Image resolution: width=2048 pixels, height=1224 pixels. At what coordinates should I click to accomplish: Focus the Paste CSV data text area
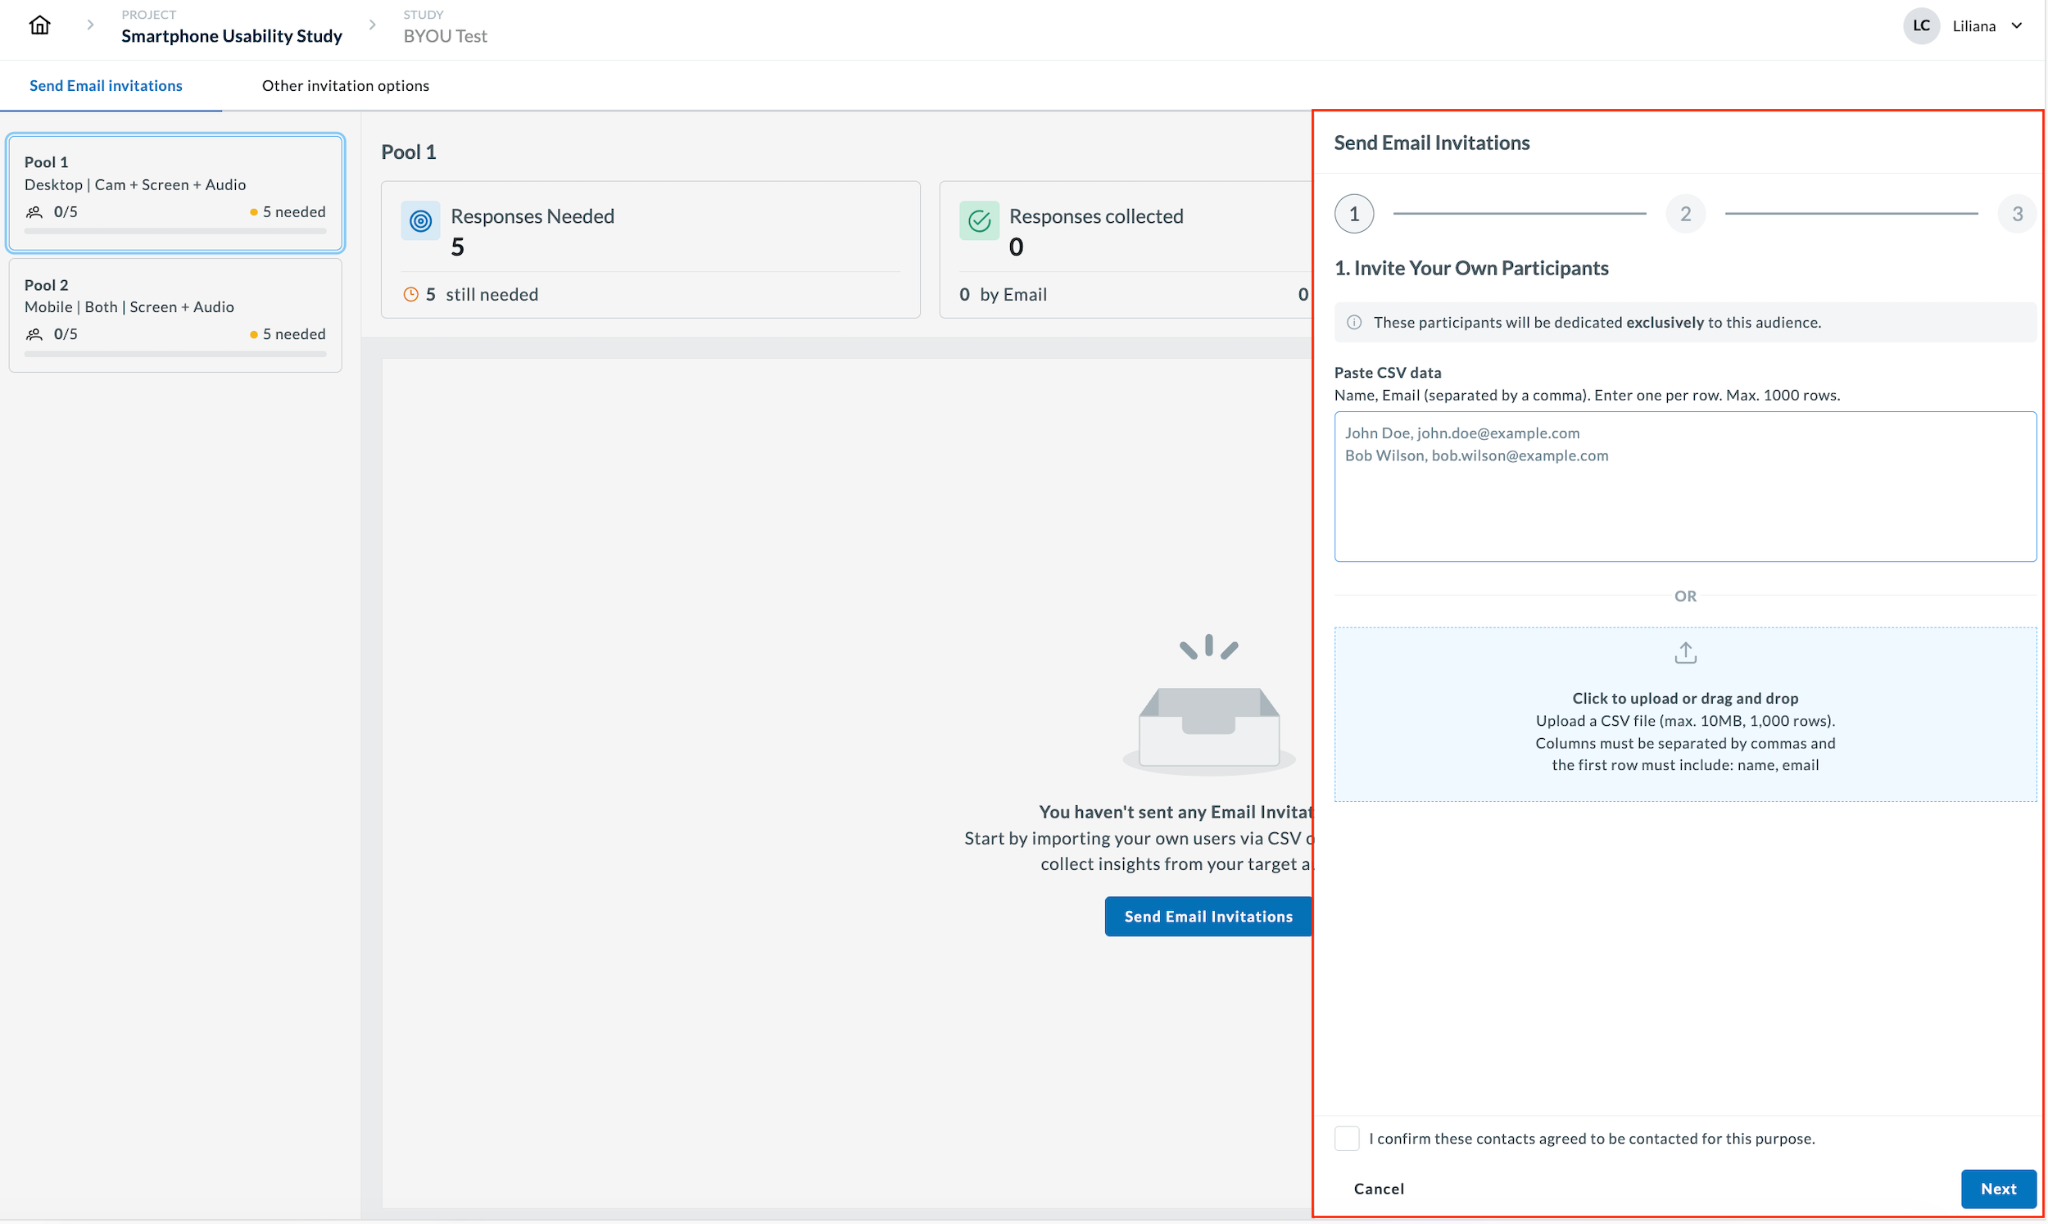[x=1685, y=487]
